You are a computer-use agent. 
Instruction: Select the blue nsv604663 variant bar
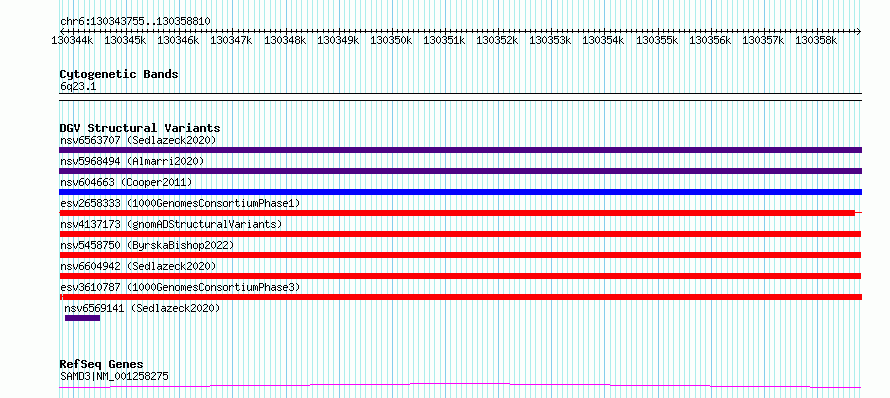[460, 192]
